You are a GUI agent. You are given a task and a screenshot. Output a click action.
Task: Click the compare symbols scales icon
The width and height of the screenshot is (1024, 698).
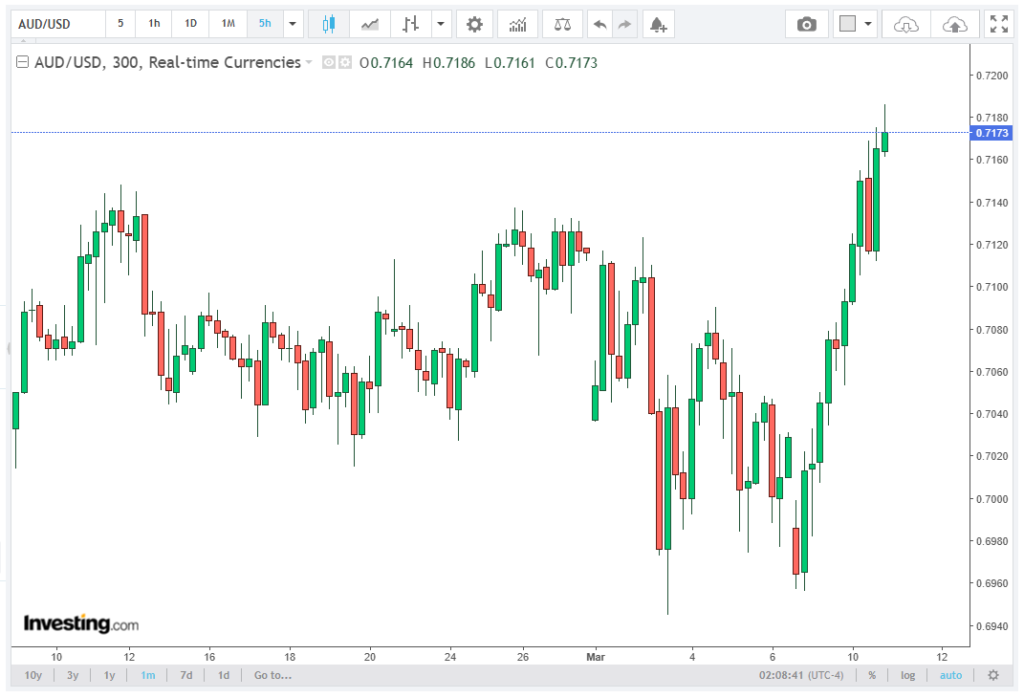click(x=563, y=23)
